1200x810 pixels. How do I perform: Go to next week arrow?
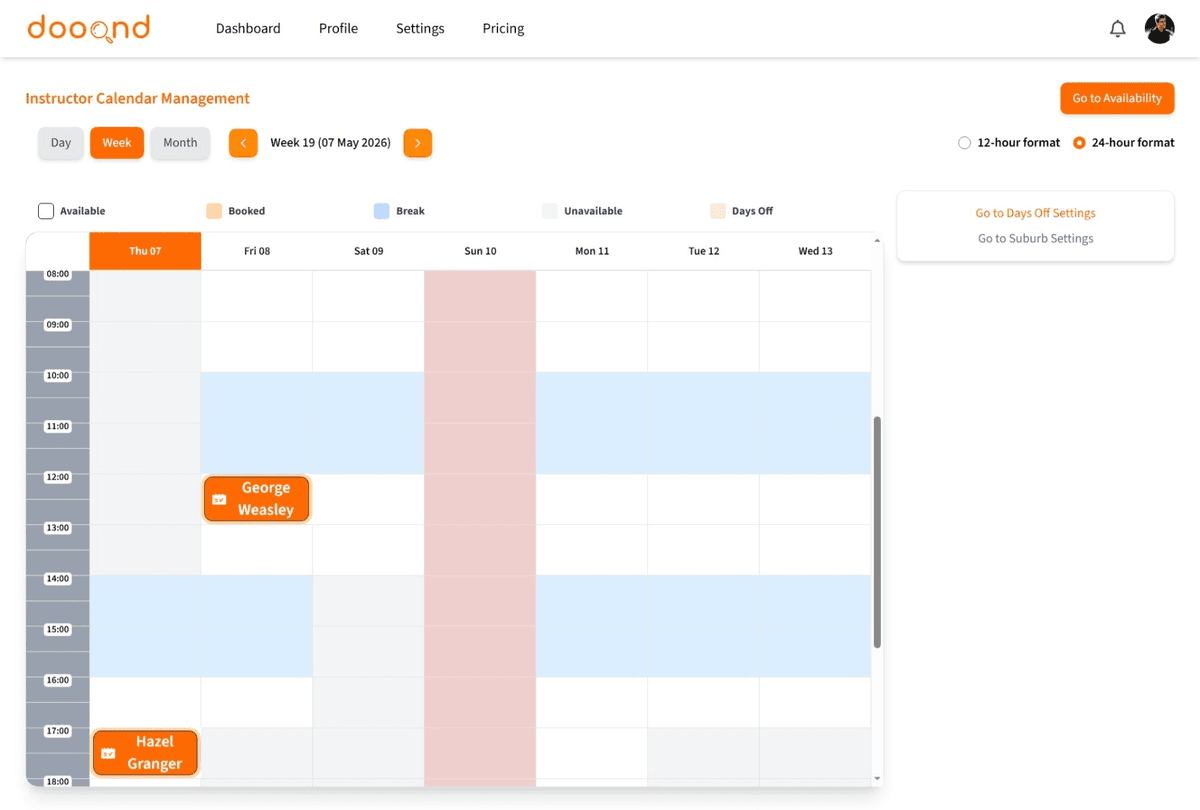tap(418, 143)
